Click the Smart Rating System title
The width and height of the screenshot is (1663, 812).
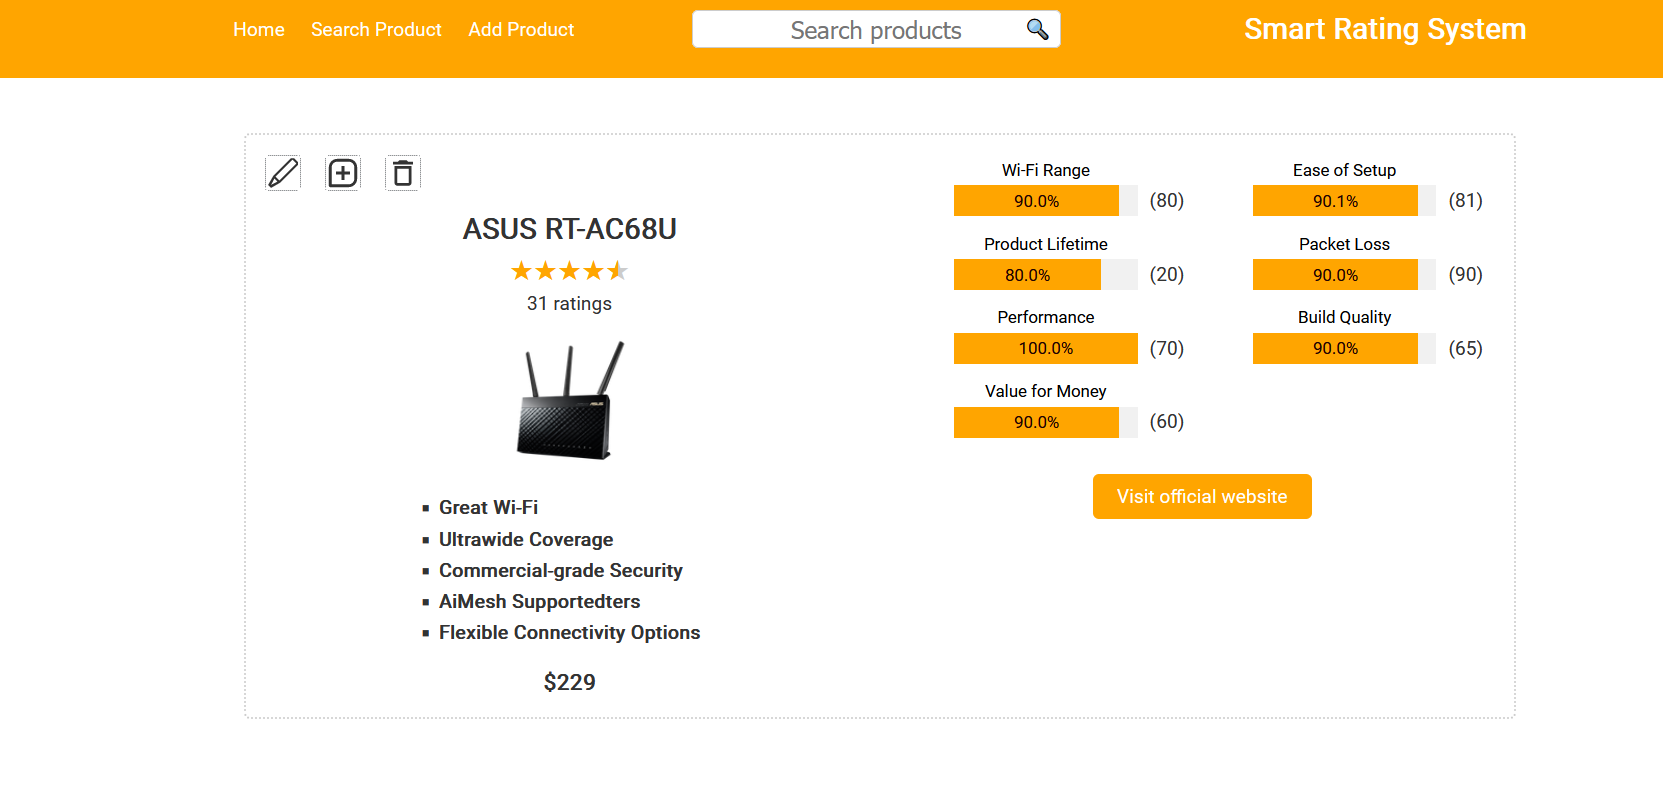(x=1385, y=29)
